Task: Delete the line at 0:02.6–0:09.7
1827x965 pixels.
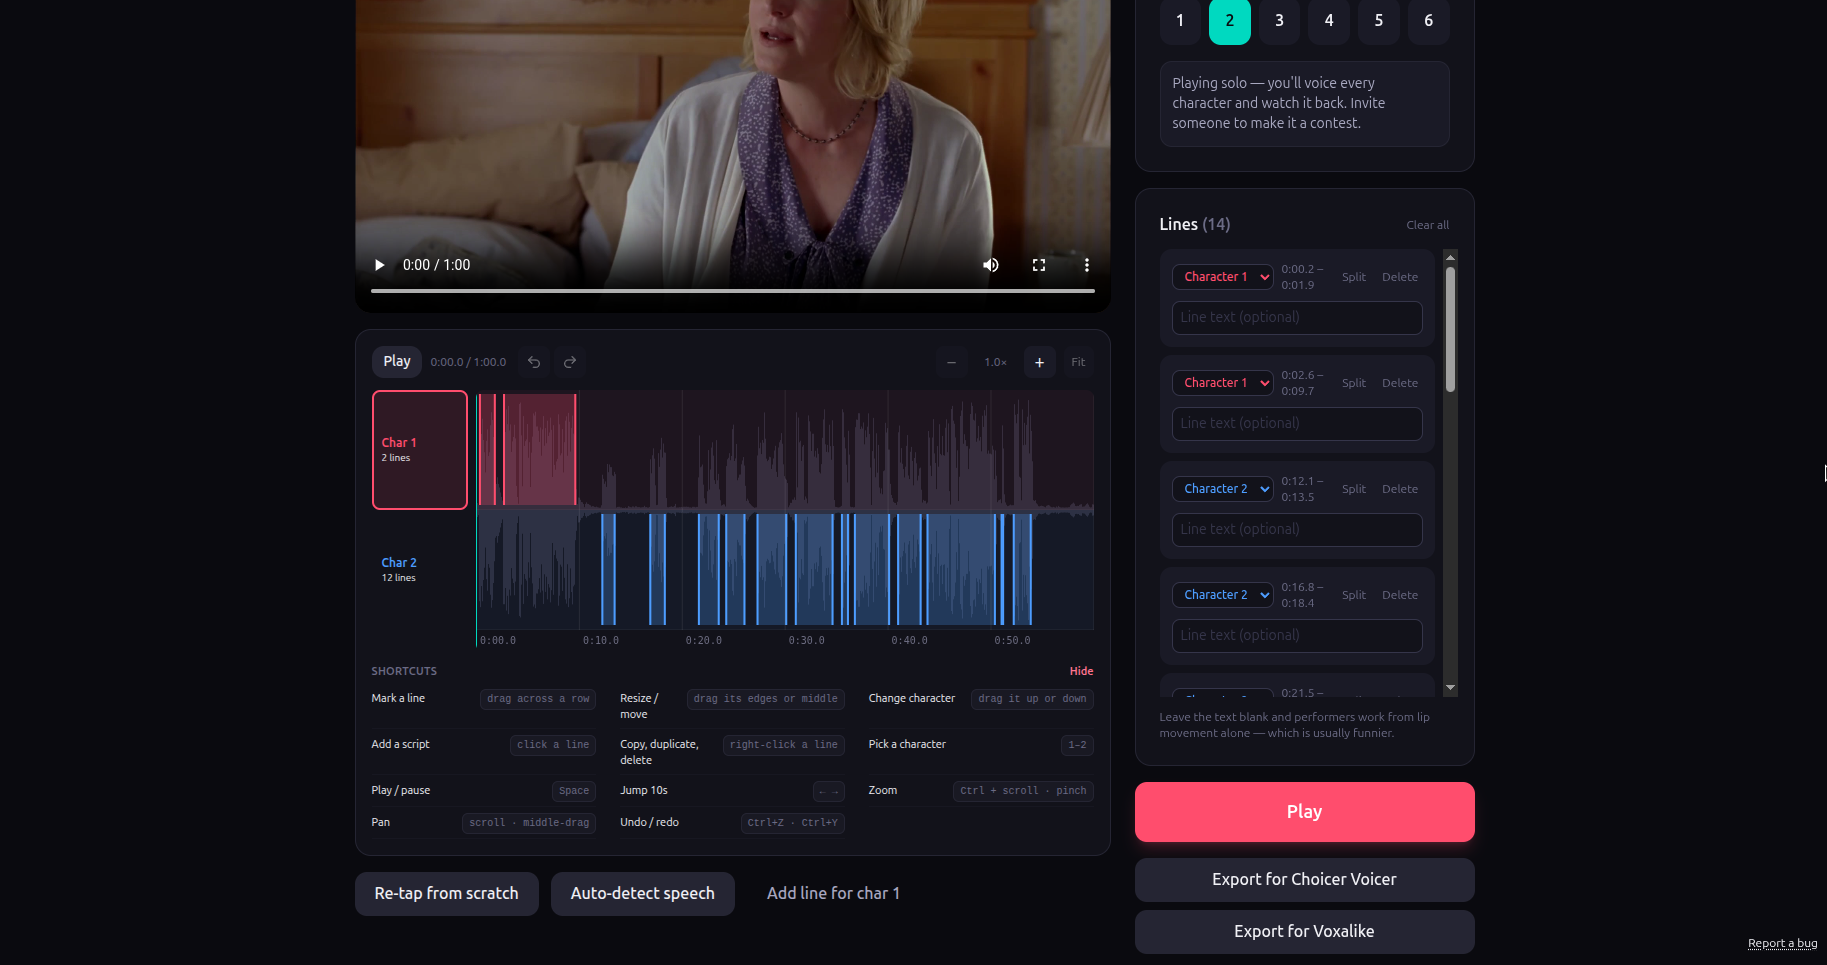Action: 1400,383
